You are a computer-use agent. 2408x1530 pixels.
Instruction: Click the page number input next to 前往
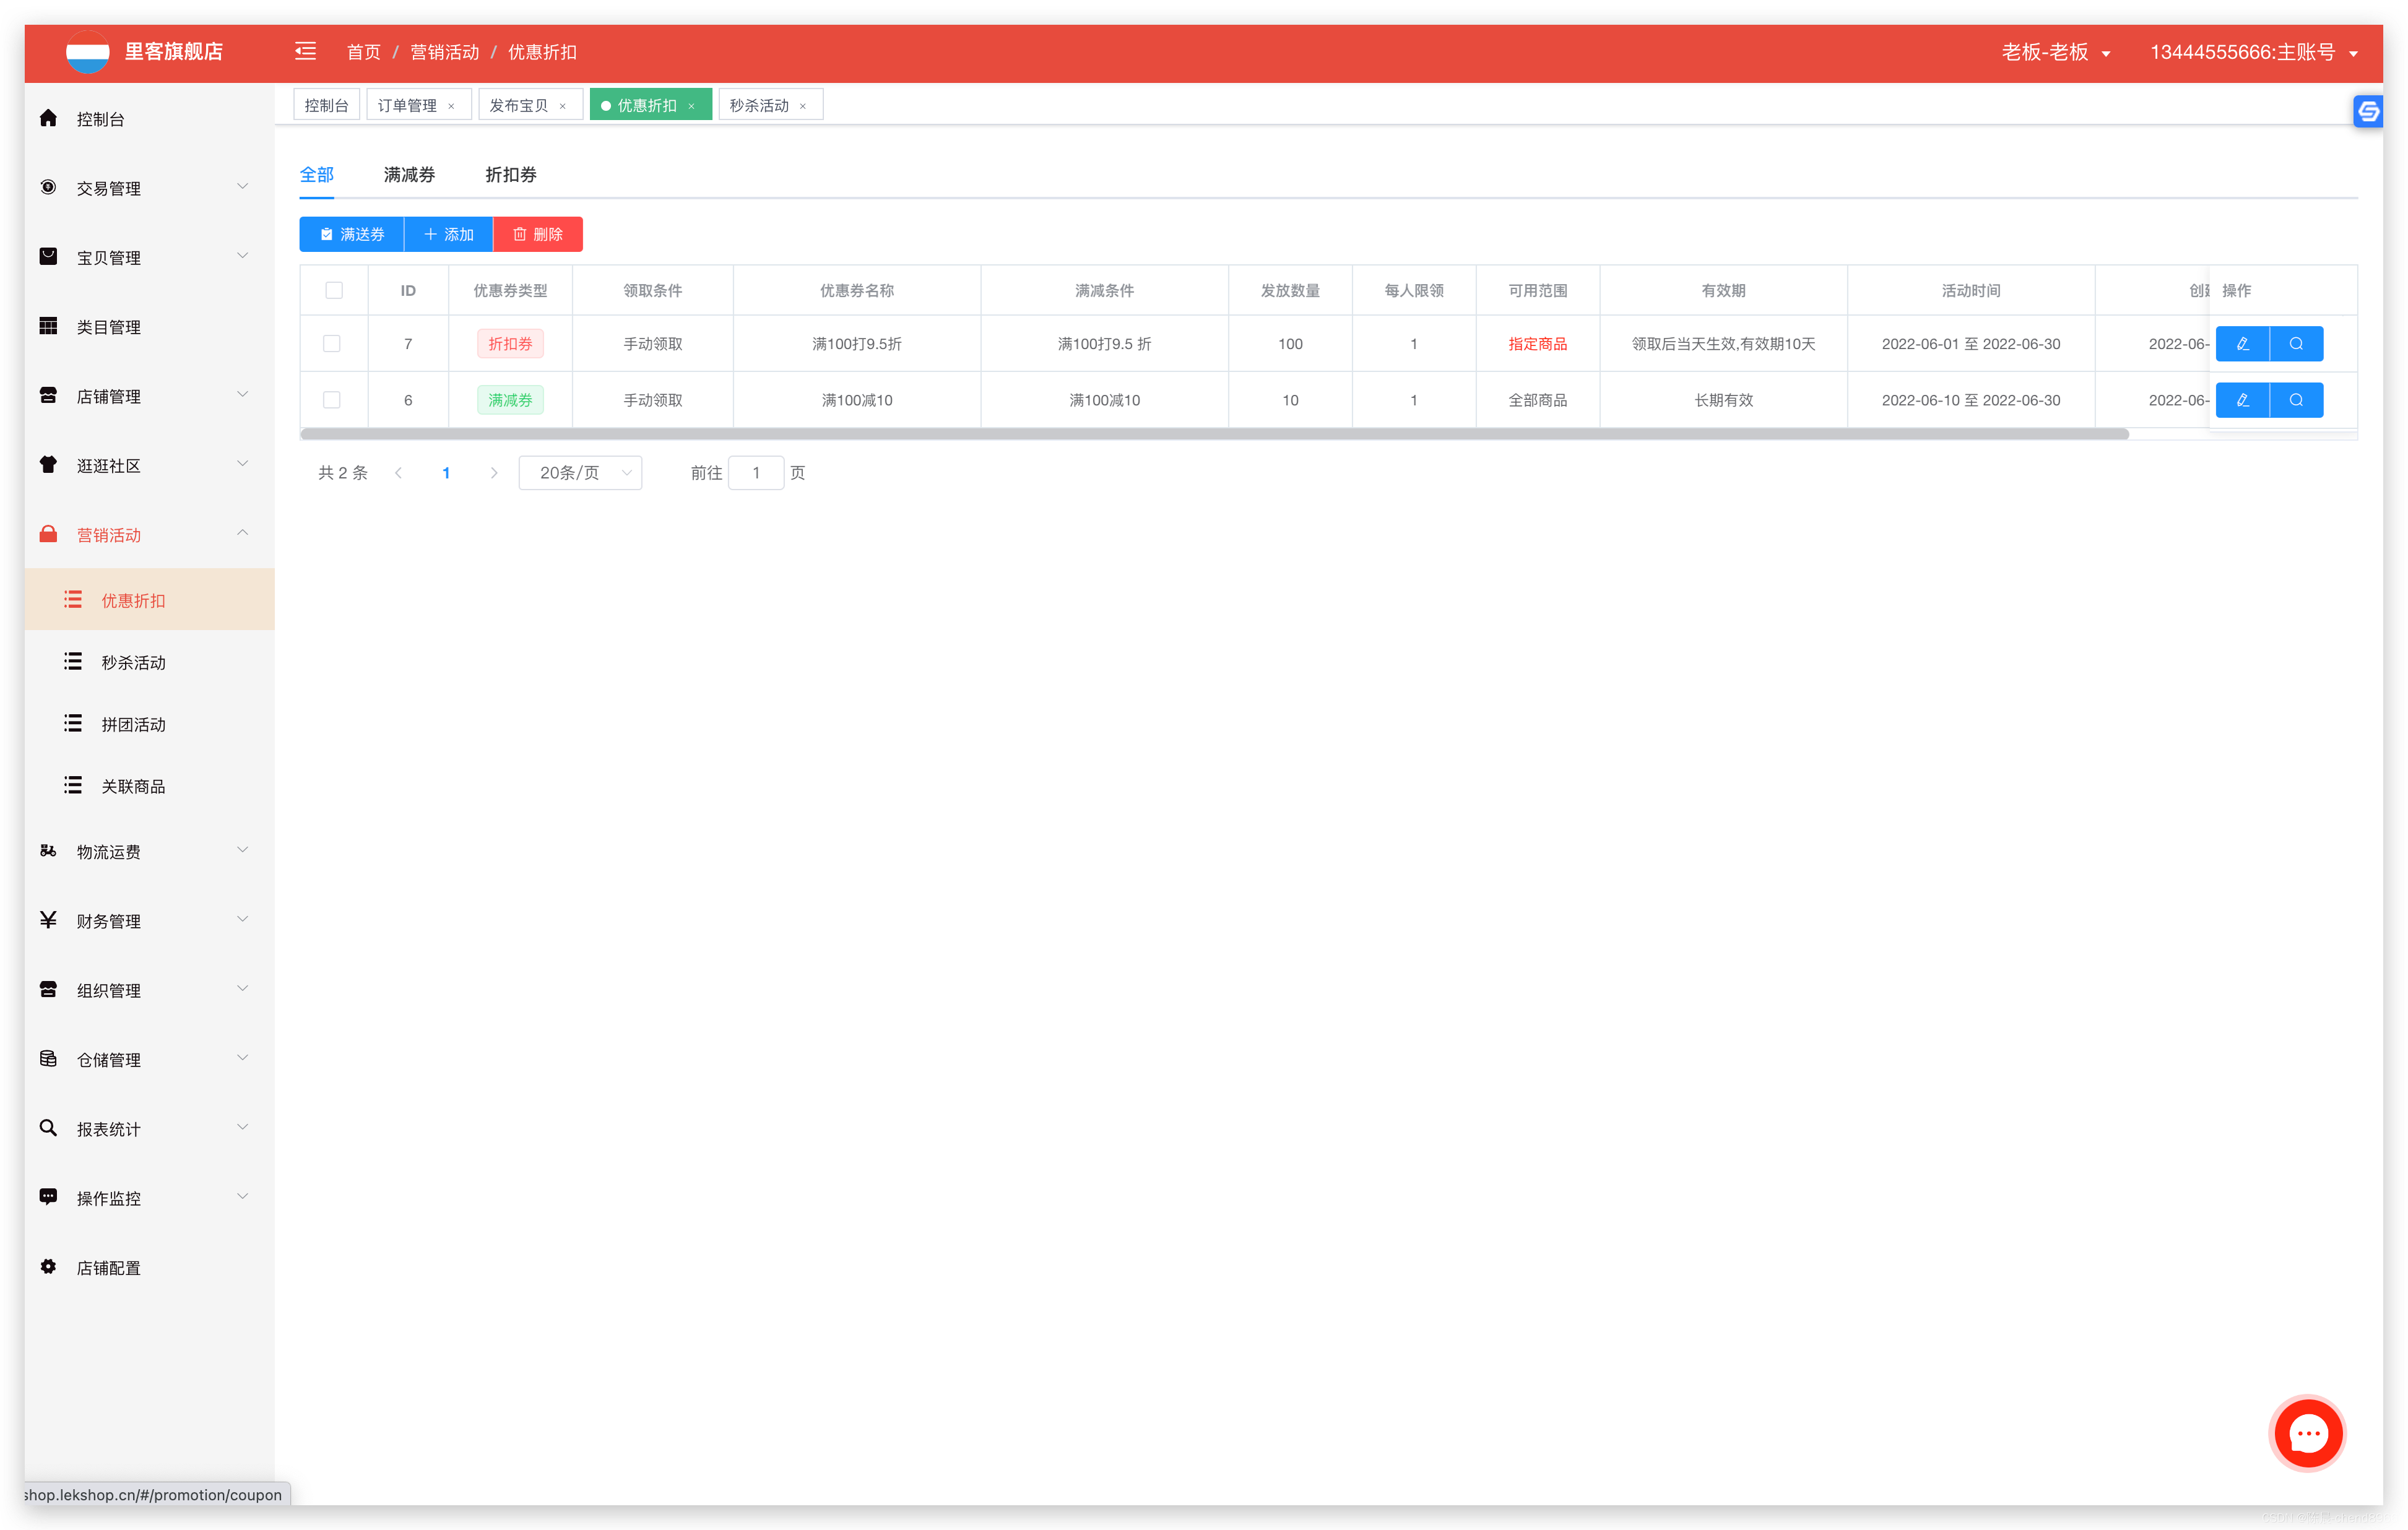click(x=756, y=472)
